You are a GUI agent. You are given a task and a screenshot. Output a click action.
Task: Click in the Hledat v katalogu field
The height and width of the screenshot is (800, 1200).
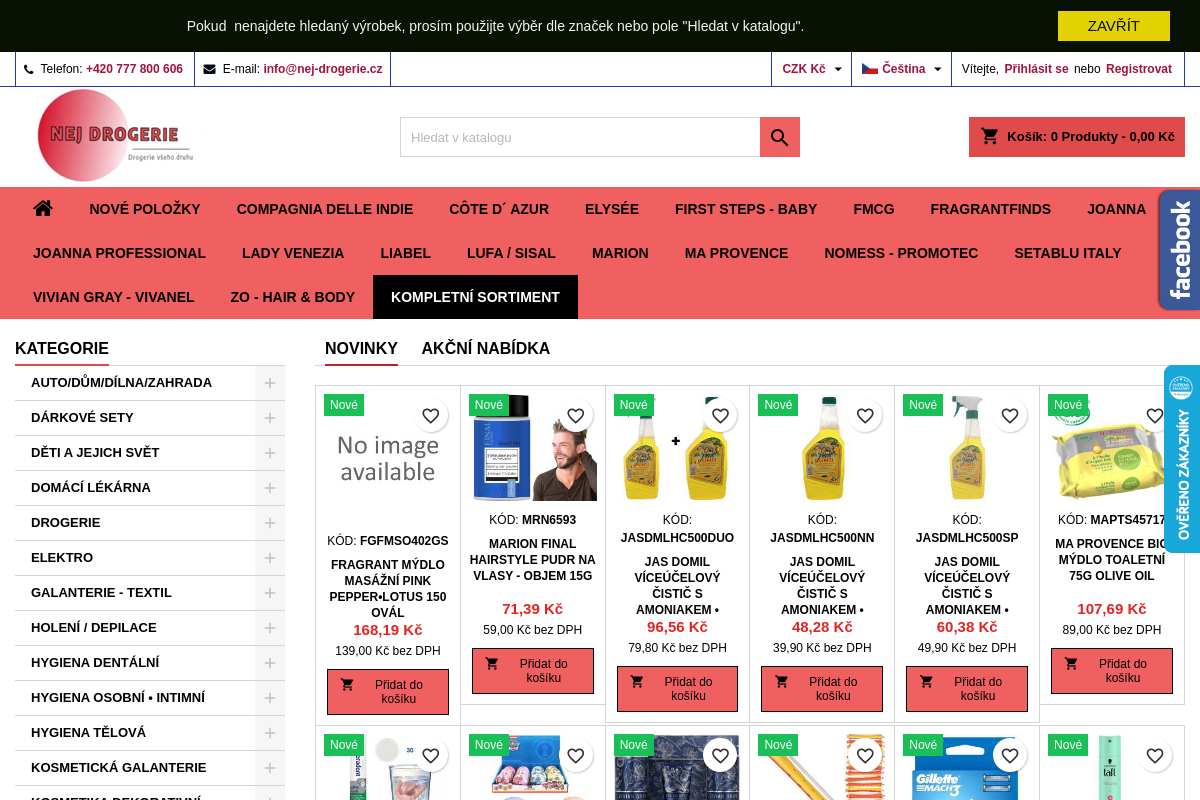point(580,137)
